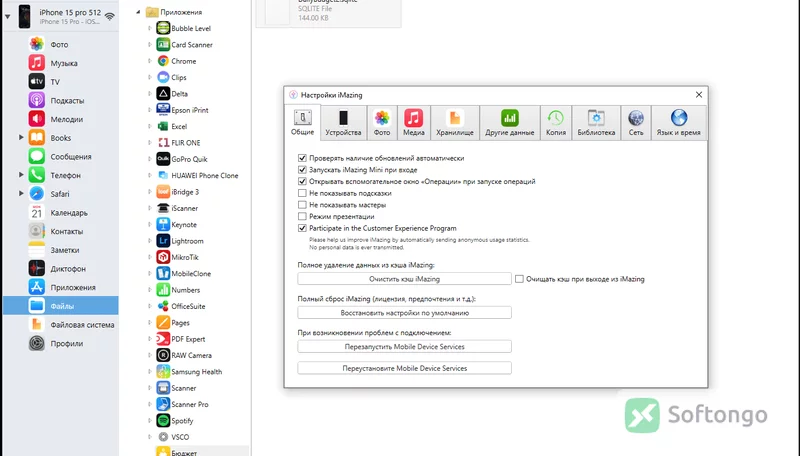Switch to the Хранилище settings tab

[455, 123]
